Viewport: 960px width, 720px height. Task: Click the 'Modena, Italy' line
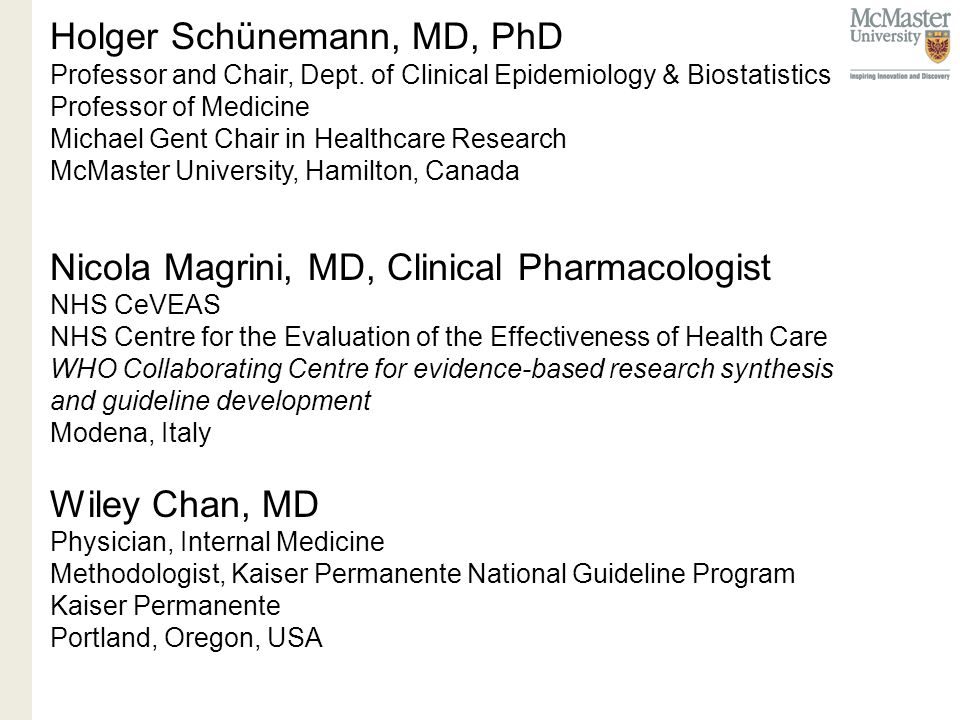click(130, 433)
